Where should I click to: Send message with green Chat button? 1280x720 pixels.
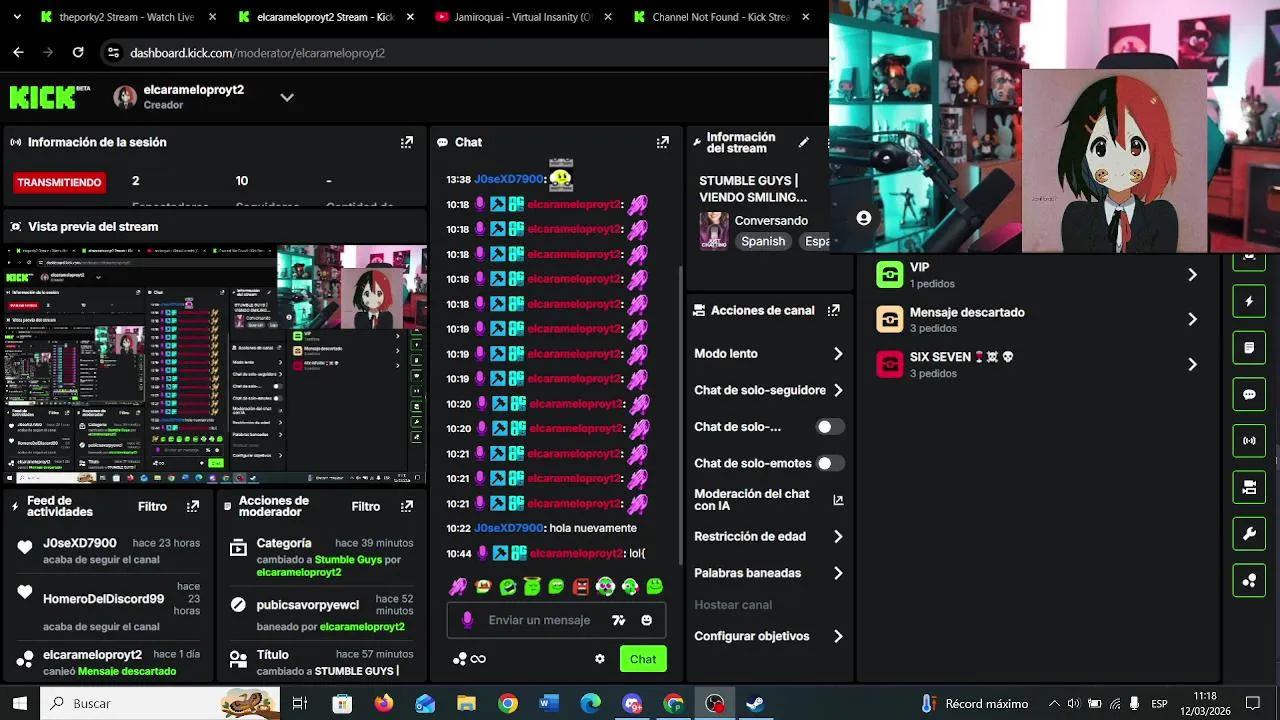point(643,659)
